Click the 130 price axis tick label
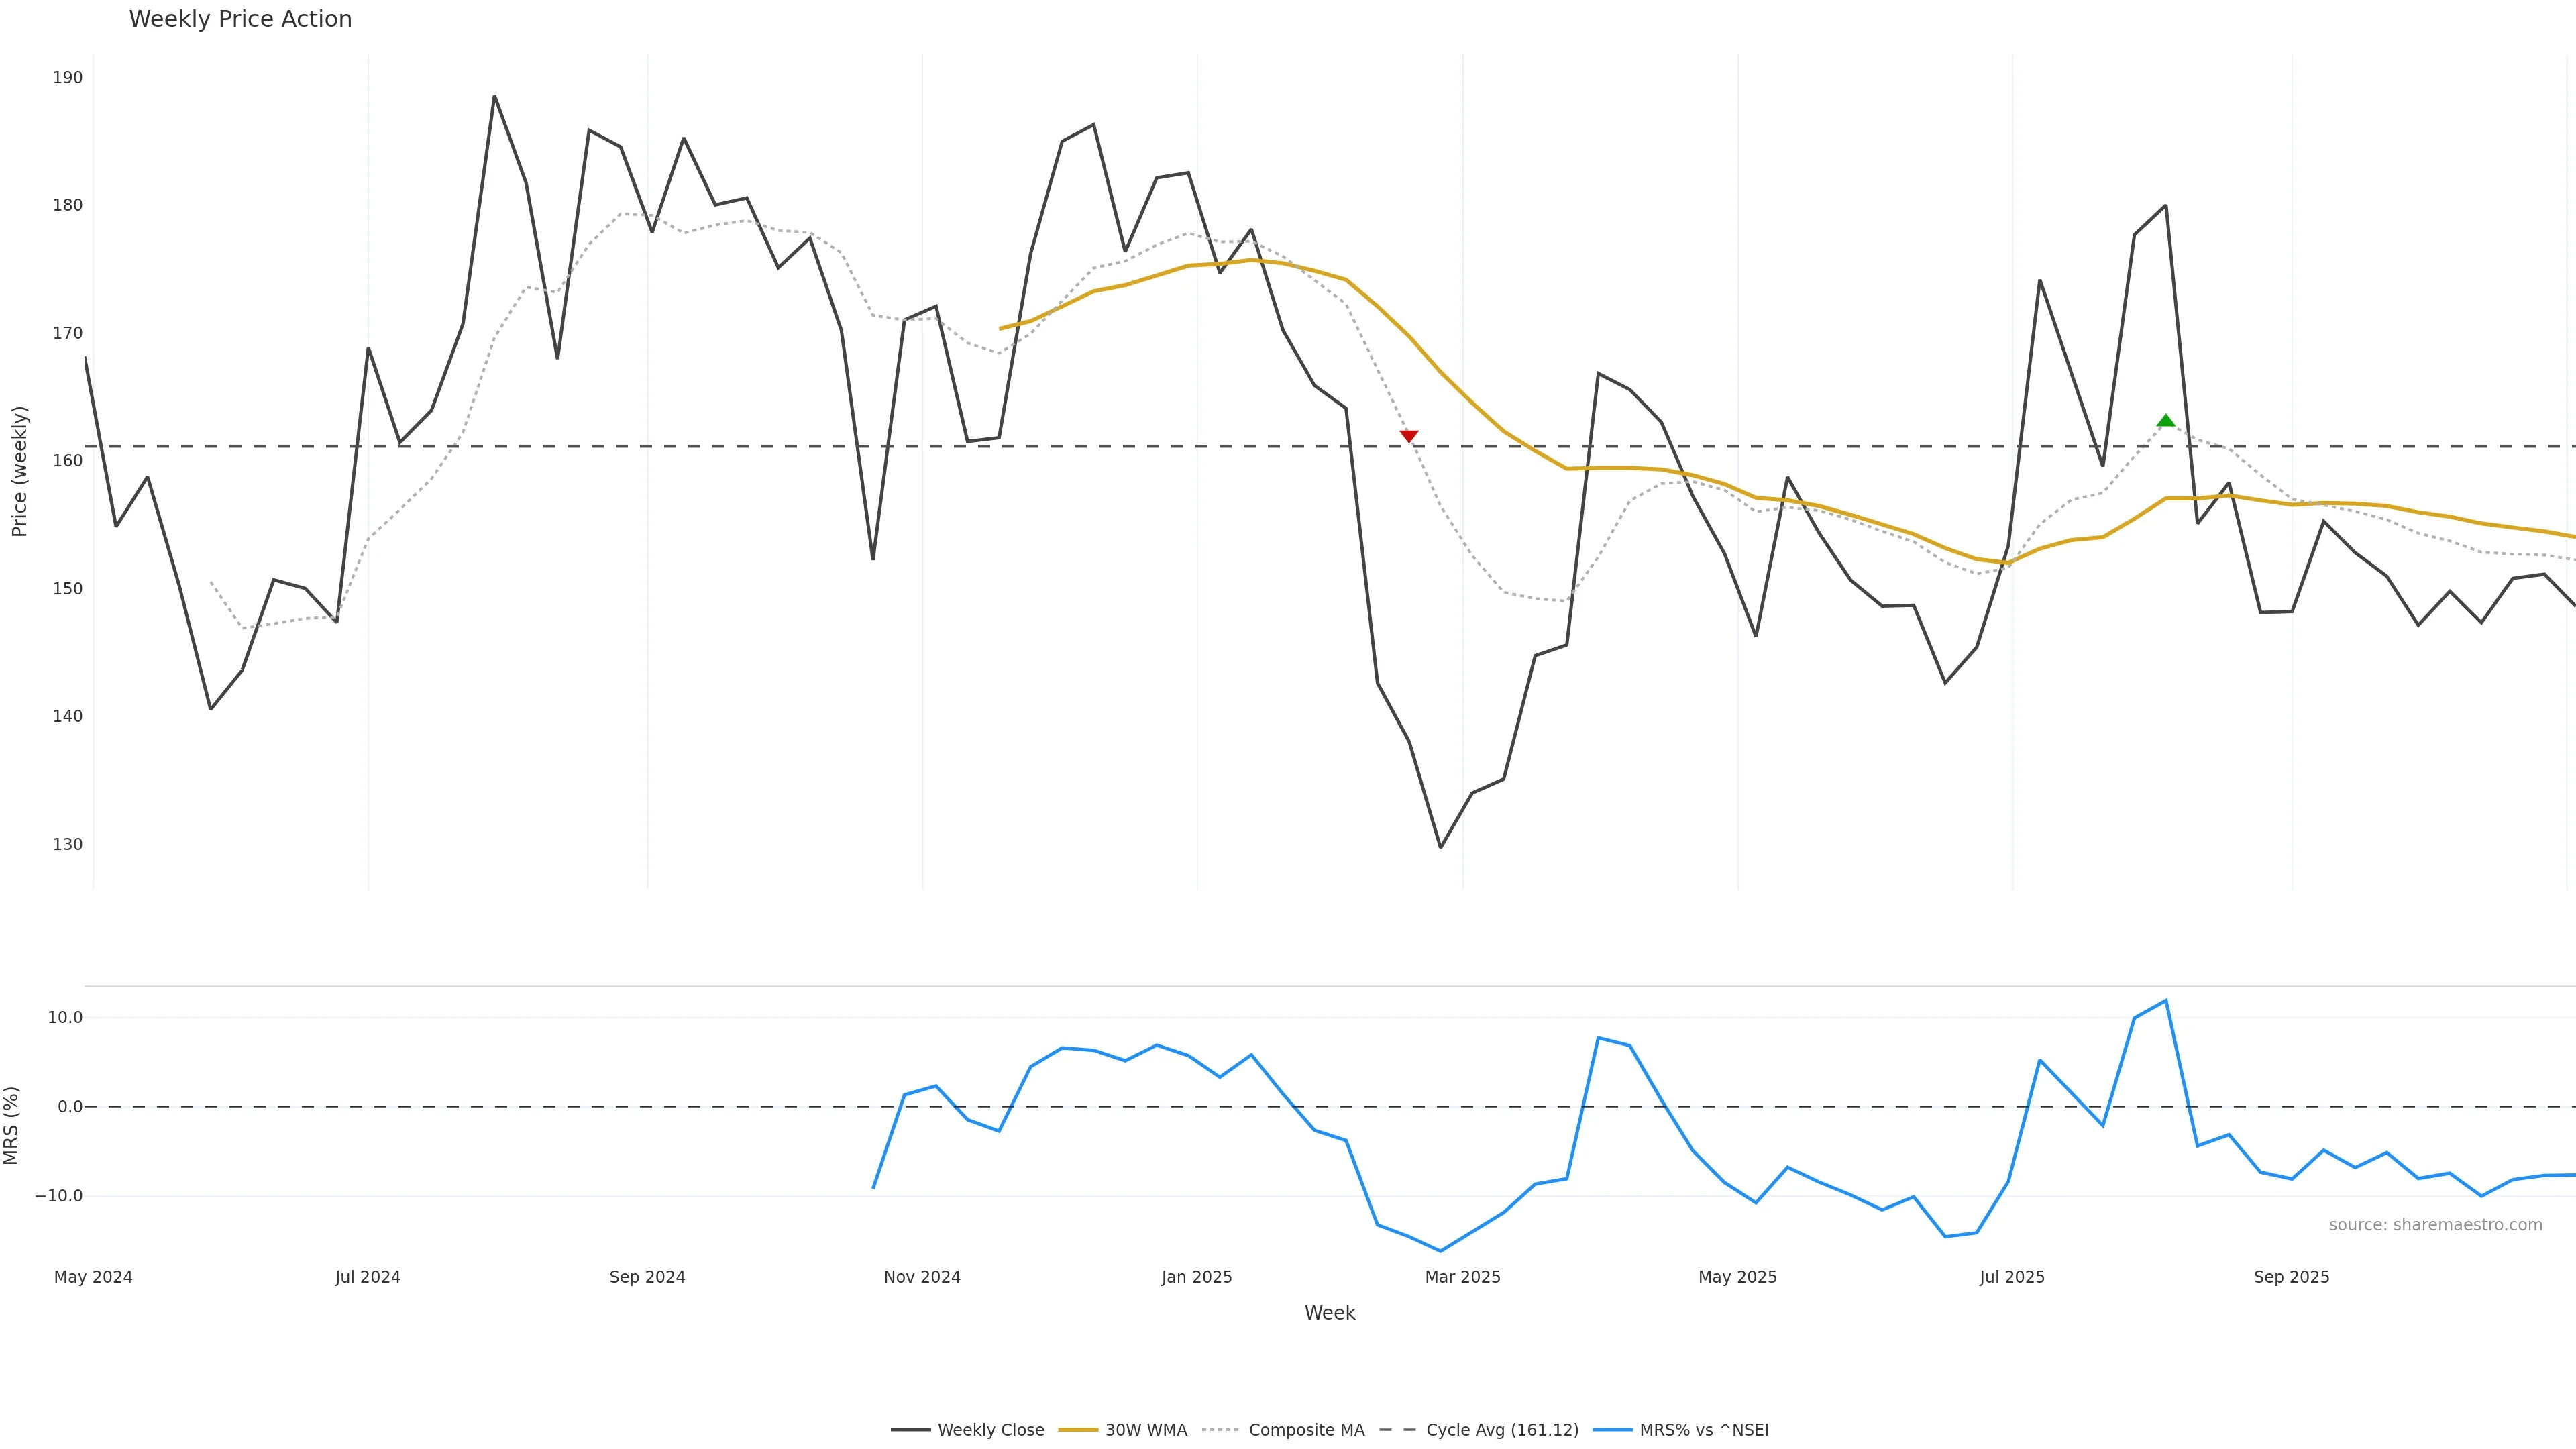Screen dimensions: 2576x1449 [x=68, y=844]
